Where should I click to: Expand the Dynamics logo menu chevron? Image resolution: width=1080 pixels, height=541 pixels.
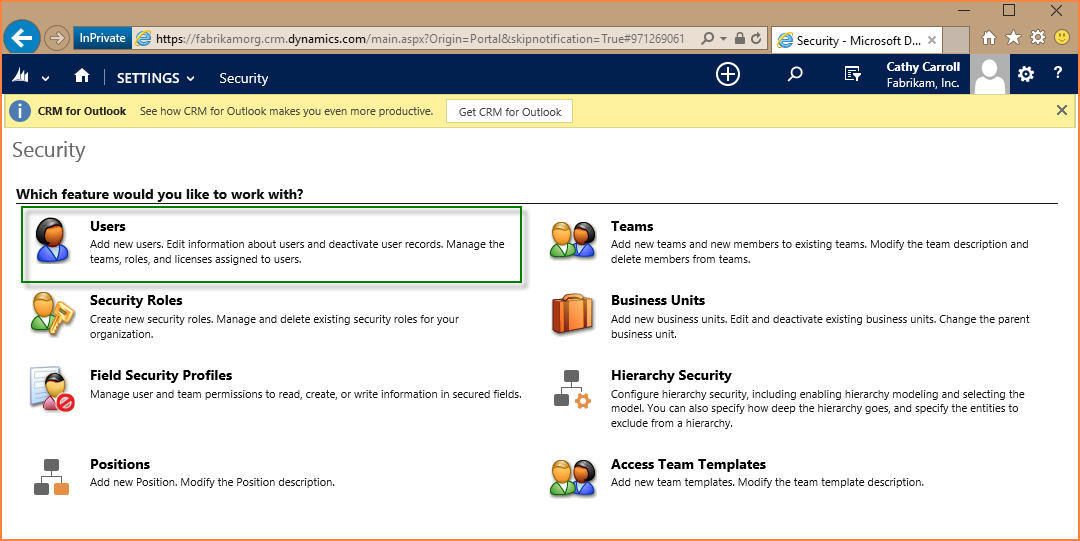point(45,78)
